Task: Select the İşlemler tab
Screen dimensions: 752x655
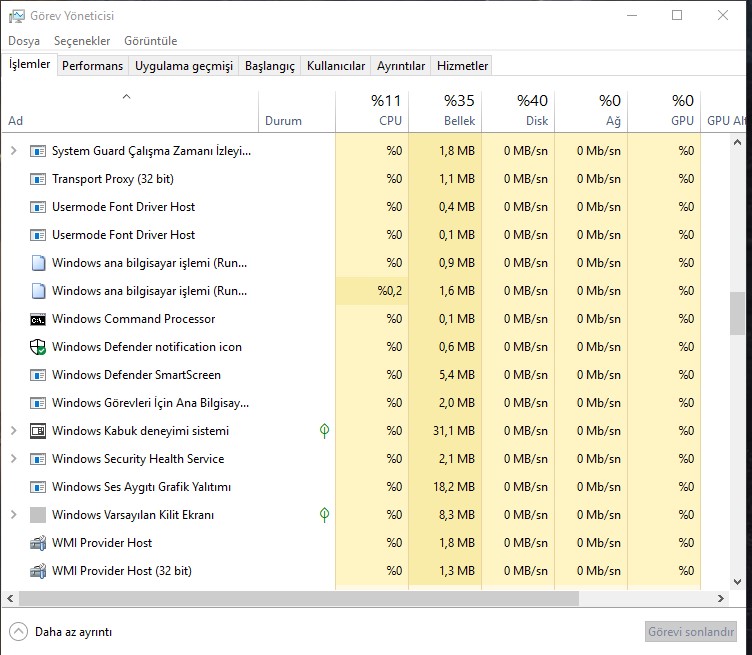Action: click(29, 64)
